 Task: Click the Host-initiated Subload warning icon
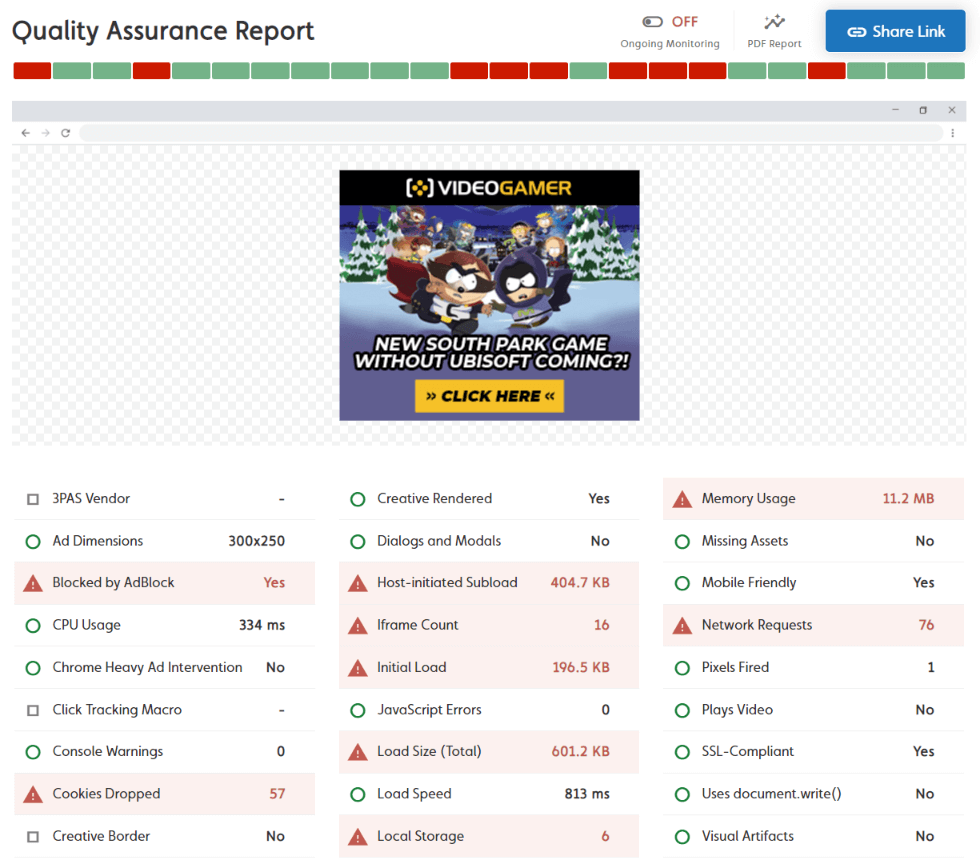358,583
